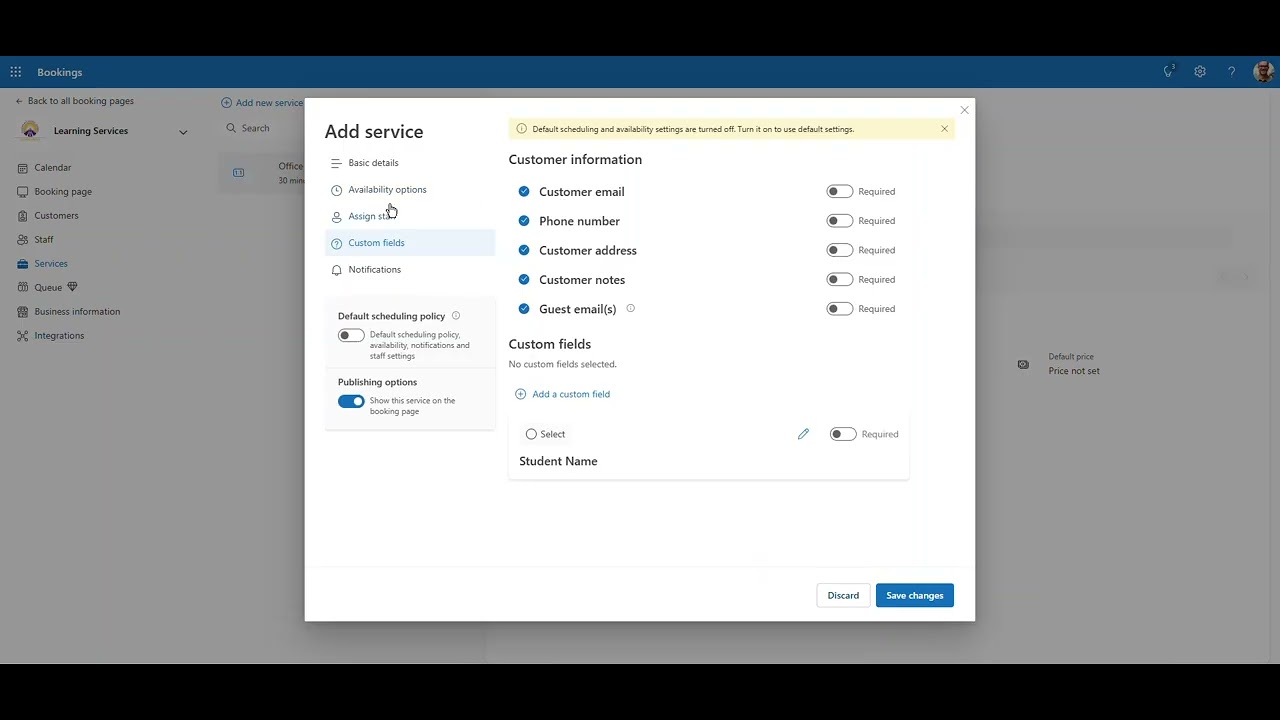
Task: Go to Queue in sidebar
Action: (48, 288)
